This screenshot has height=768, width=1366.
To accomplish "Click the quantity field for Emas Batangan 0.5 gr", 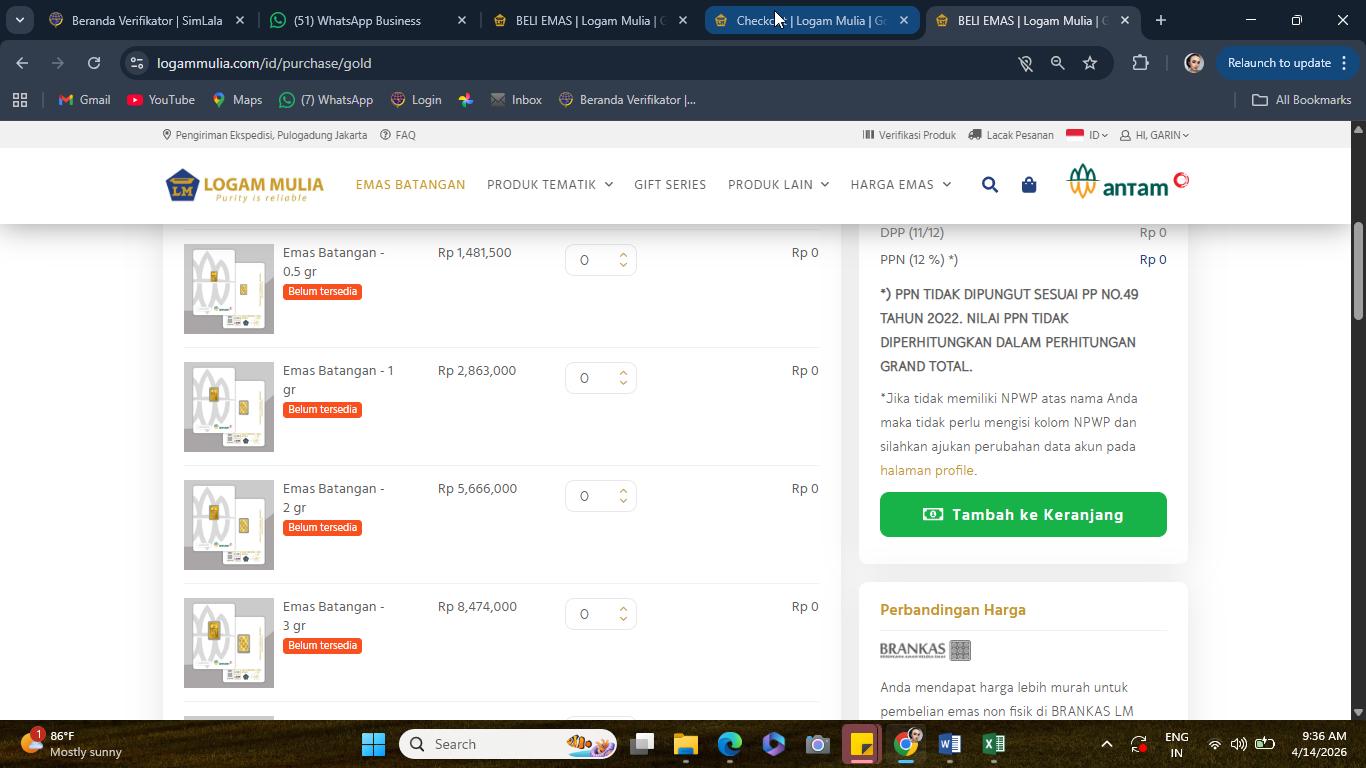I will point(600,260).
